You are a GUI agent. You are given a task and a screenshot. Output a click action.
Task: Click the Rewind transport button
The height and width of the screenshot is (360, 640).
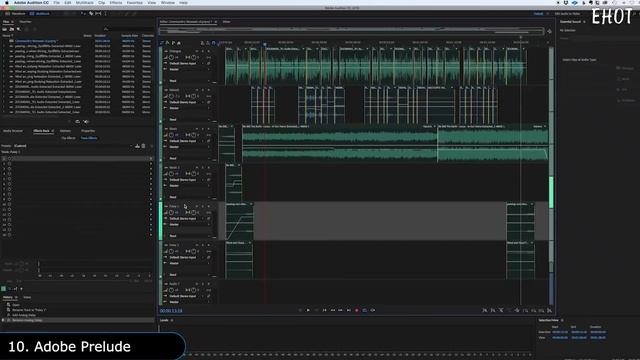[x=333, y=310]
